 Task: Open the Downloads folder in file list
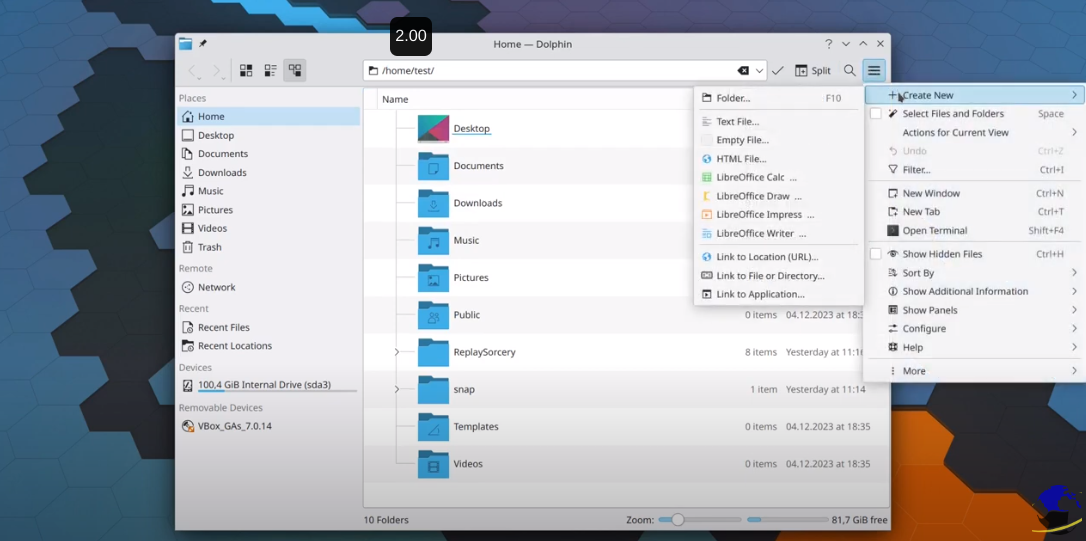(x=478, y=203)
